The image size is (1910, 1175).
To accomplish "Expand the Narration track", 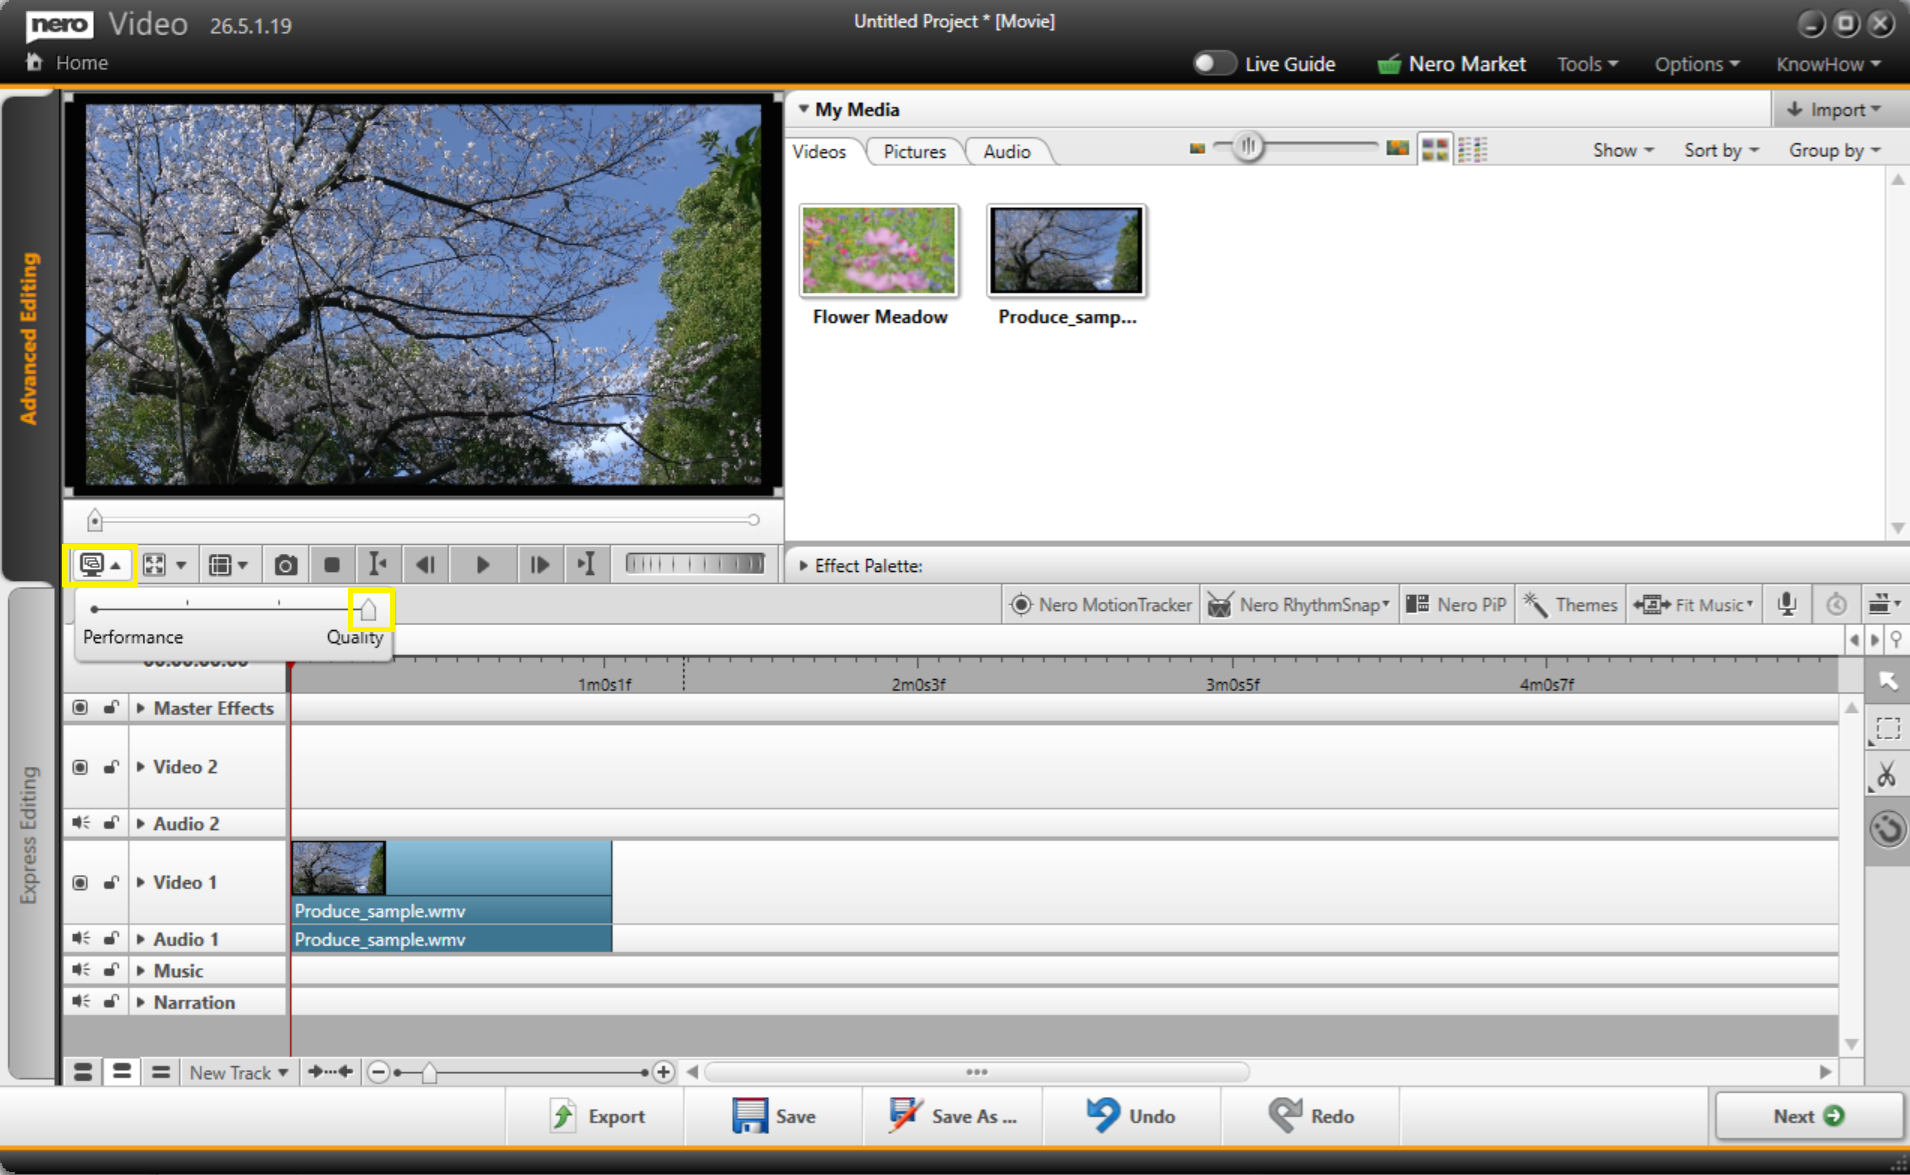I will 141,1002.
